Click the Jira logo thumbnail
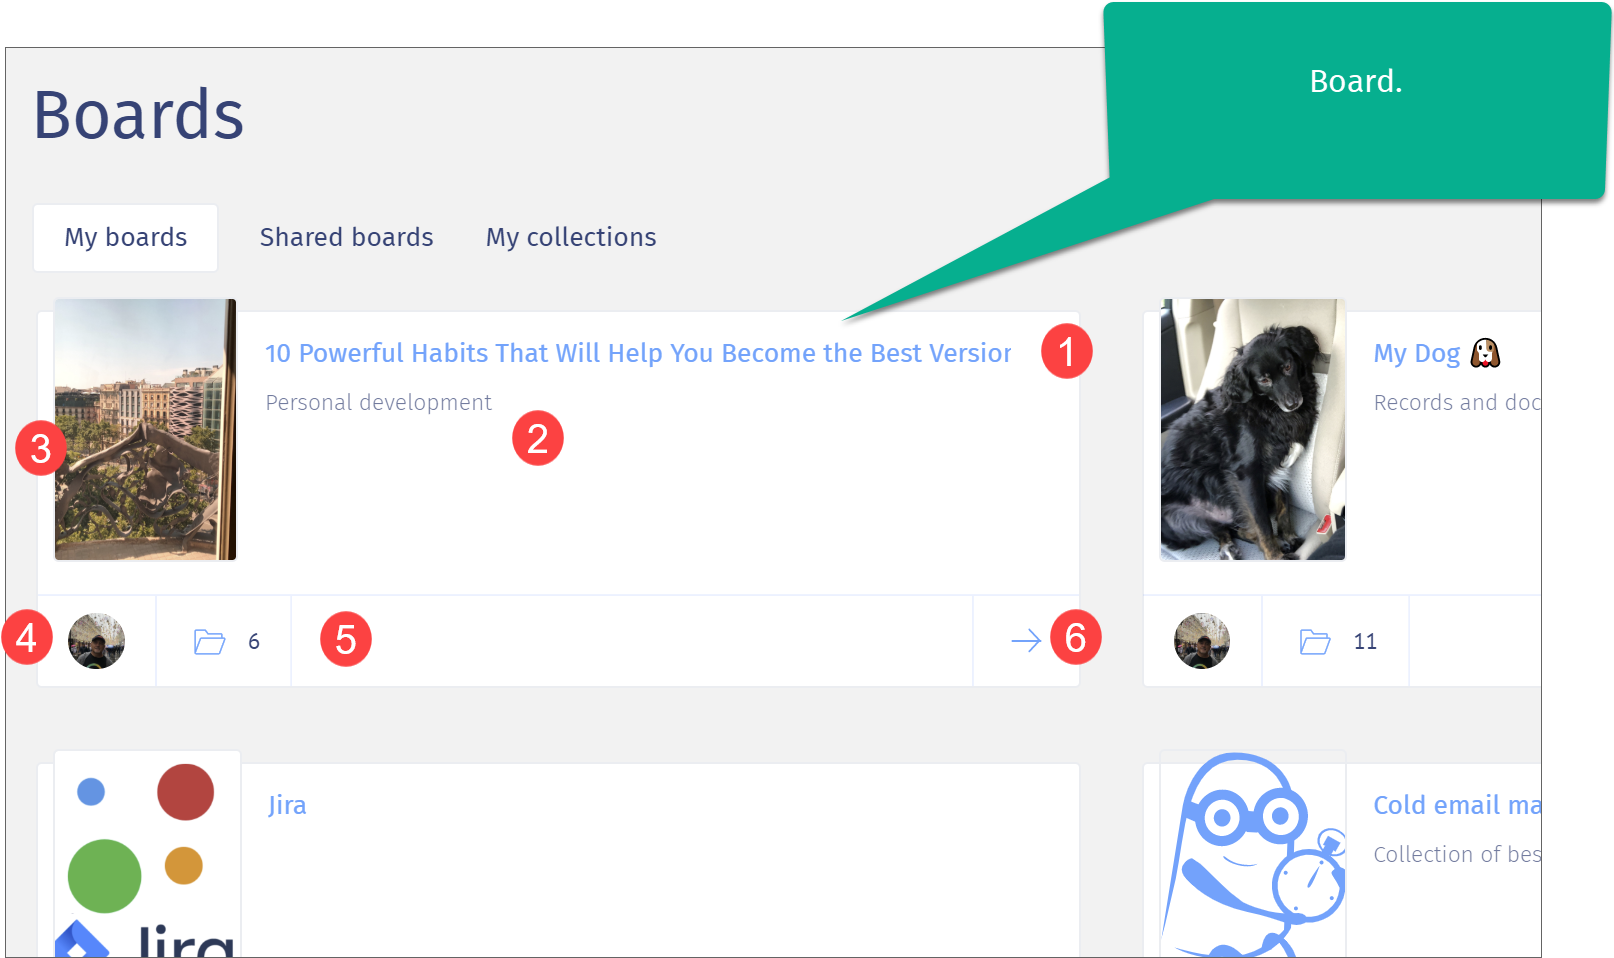 pyautogui.click(x=148, y=854)
